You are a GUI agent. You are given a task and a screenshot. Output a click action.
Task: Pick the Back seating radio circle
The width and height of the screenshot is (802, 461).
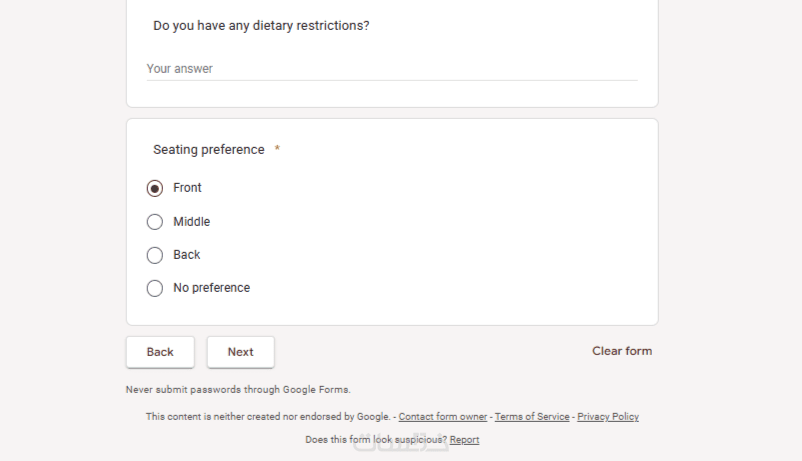pos(155,255)
